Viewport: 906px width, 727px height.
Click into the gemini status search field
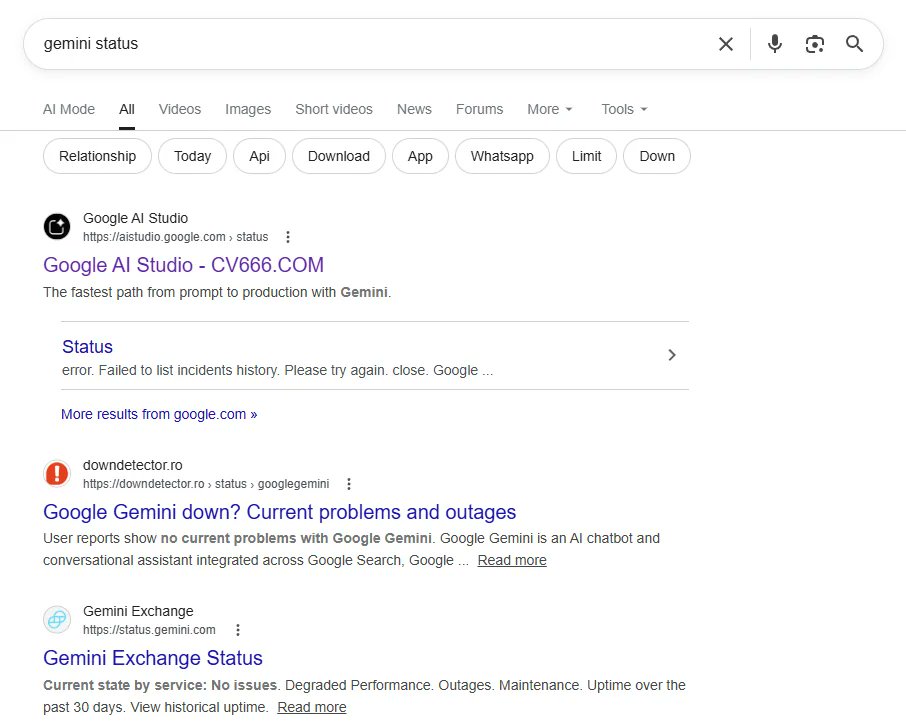[x=370, y=44]
